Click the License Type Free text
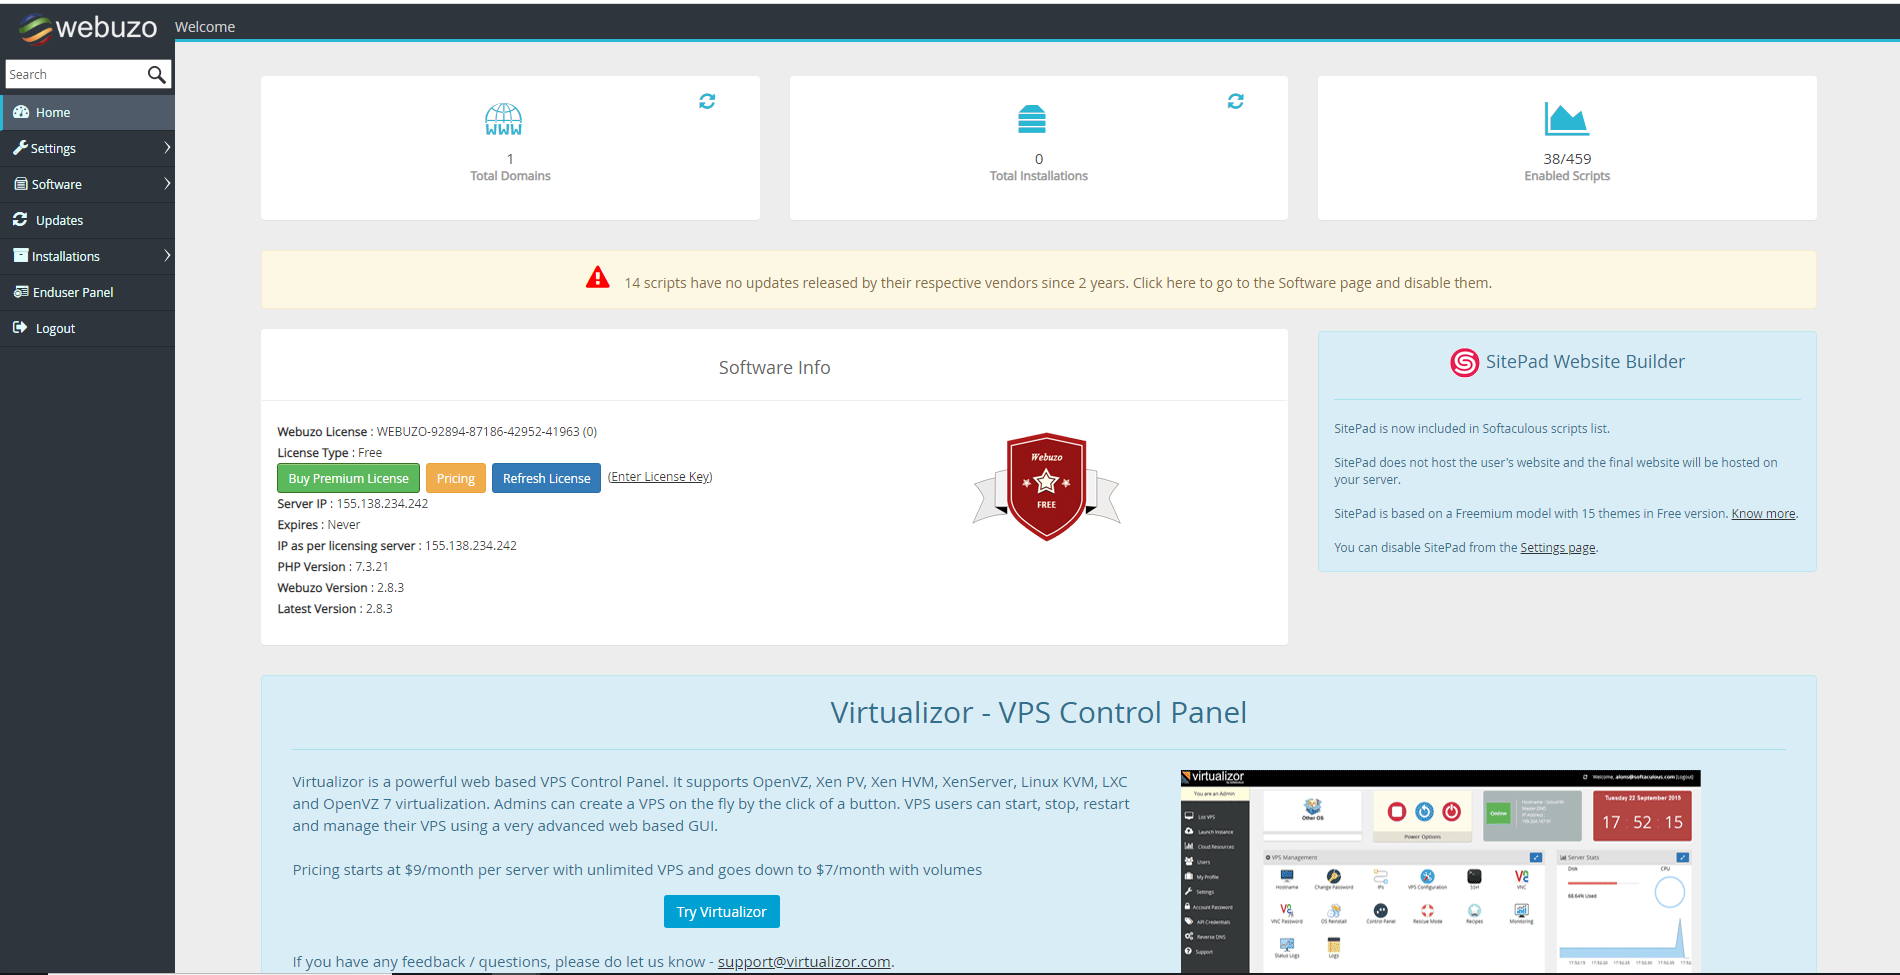This screenshot has height=975, width=1900. (x=330, y=453)
